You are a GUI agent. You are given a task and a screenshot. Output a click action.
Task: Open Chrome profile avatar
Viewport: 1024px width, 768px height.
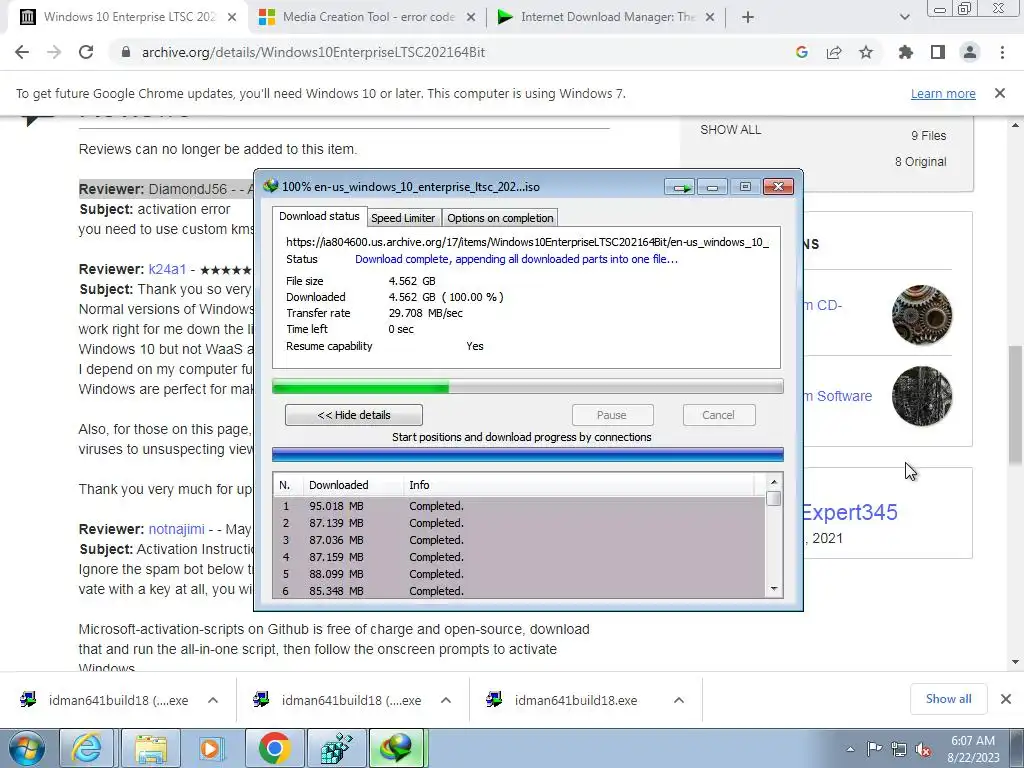[x=970, y=52]
